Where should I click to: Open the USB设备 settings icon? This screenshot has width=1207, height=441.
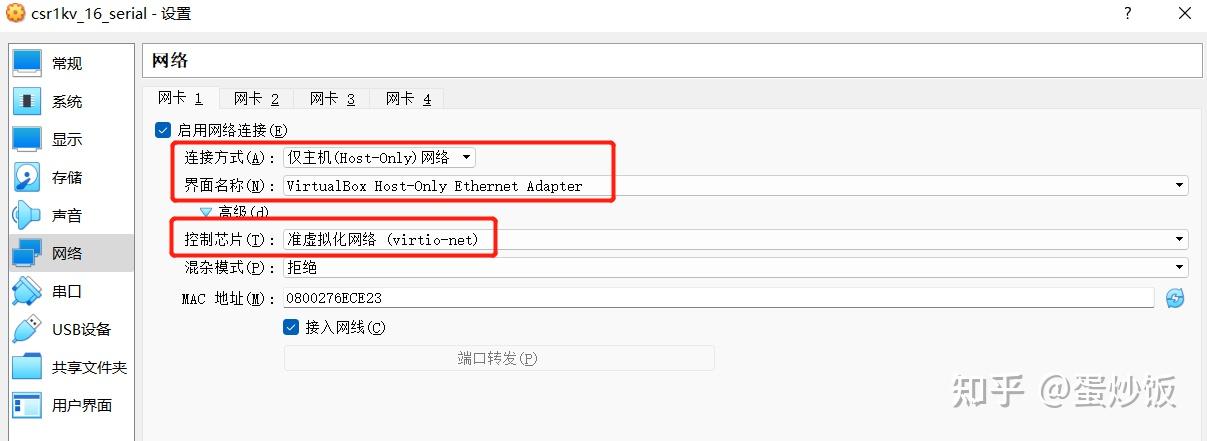pyautogui.click(x=27, y=329)
